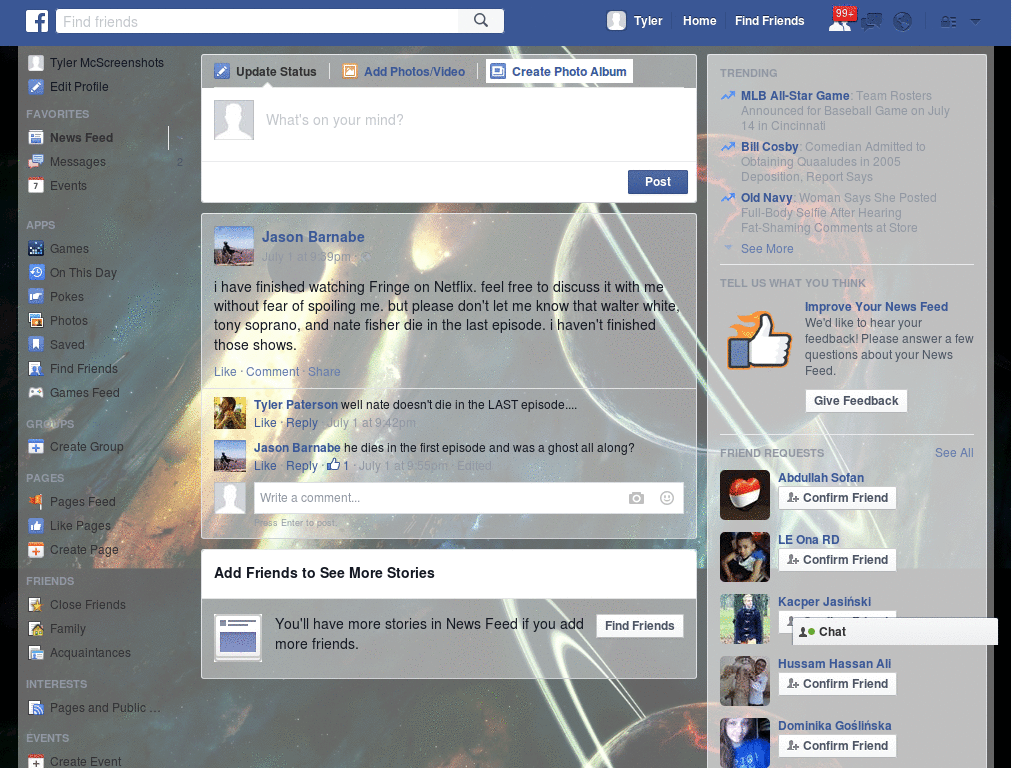The image size is (1024, 768).
Task: Select the Create Photo Album tab
Action: [x=559, y=71]
